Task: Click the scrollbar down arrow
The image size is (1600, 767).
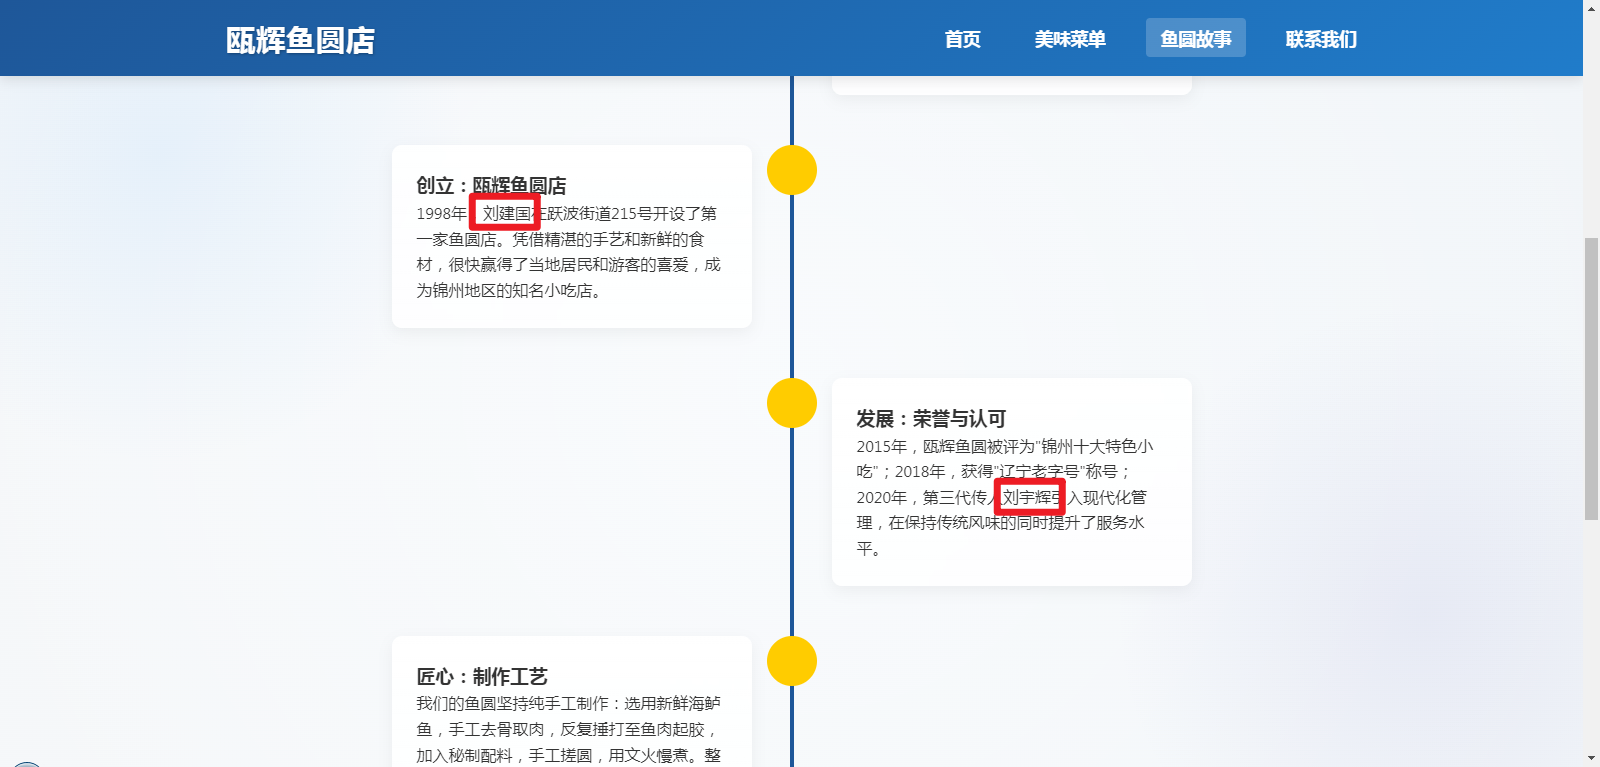Action: coord(1591,759)
